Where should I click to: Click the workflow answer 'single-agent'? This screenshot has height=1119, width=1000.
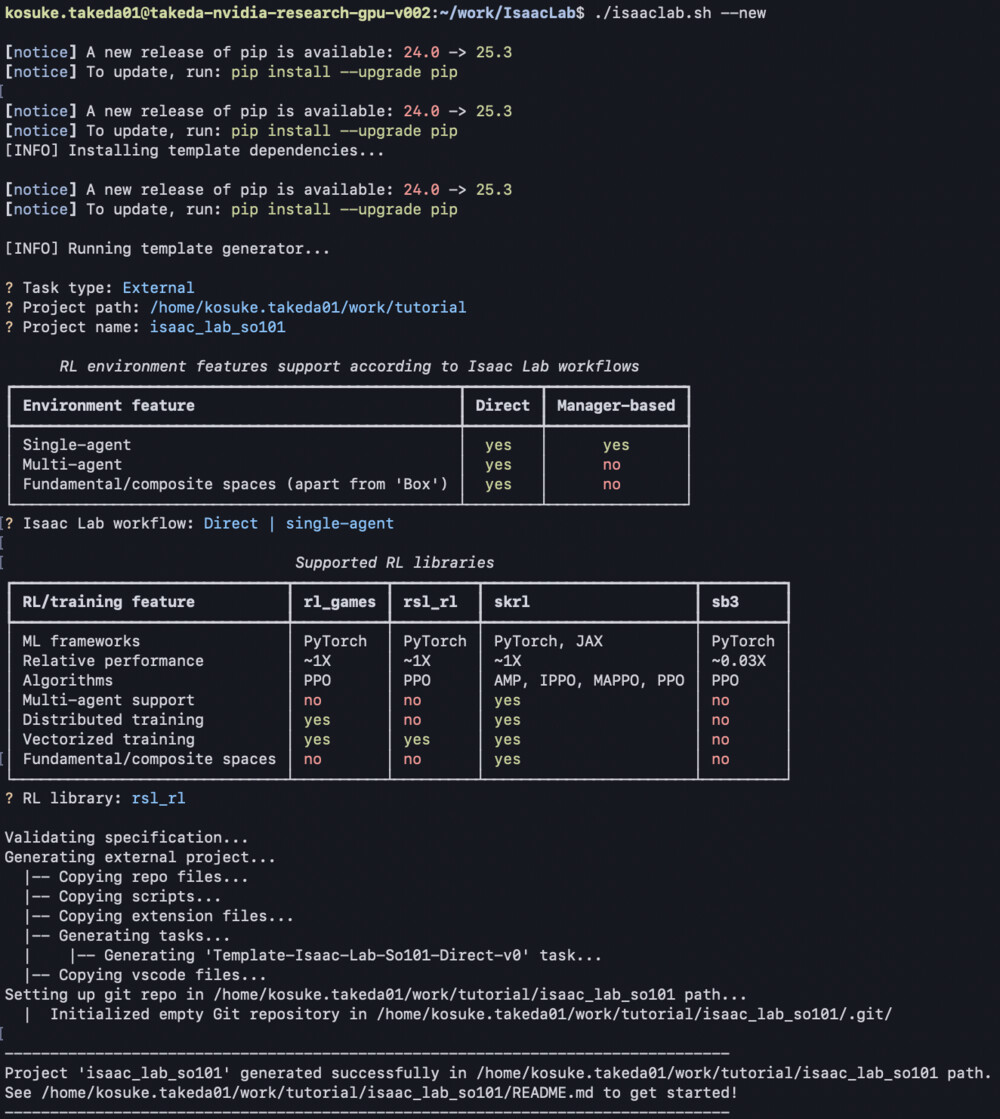tap(339, 523)
